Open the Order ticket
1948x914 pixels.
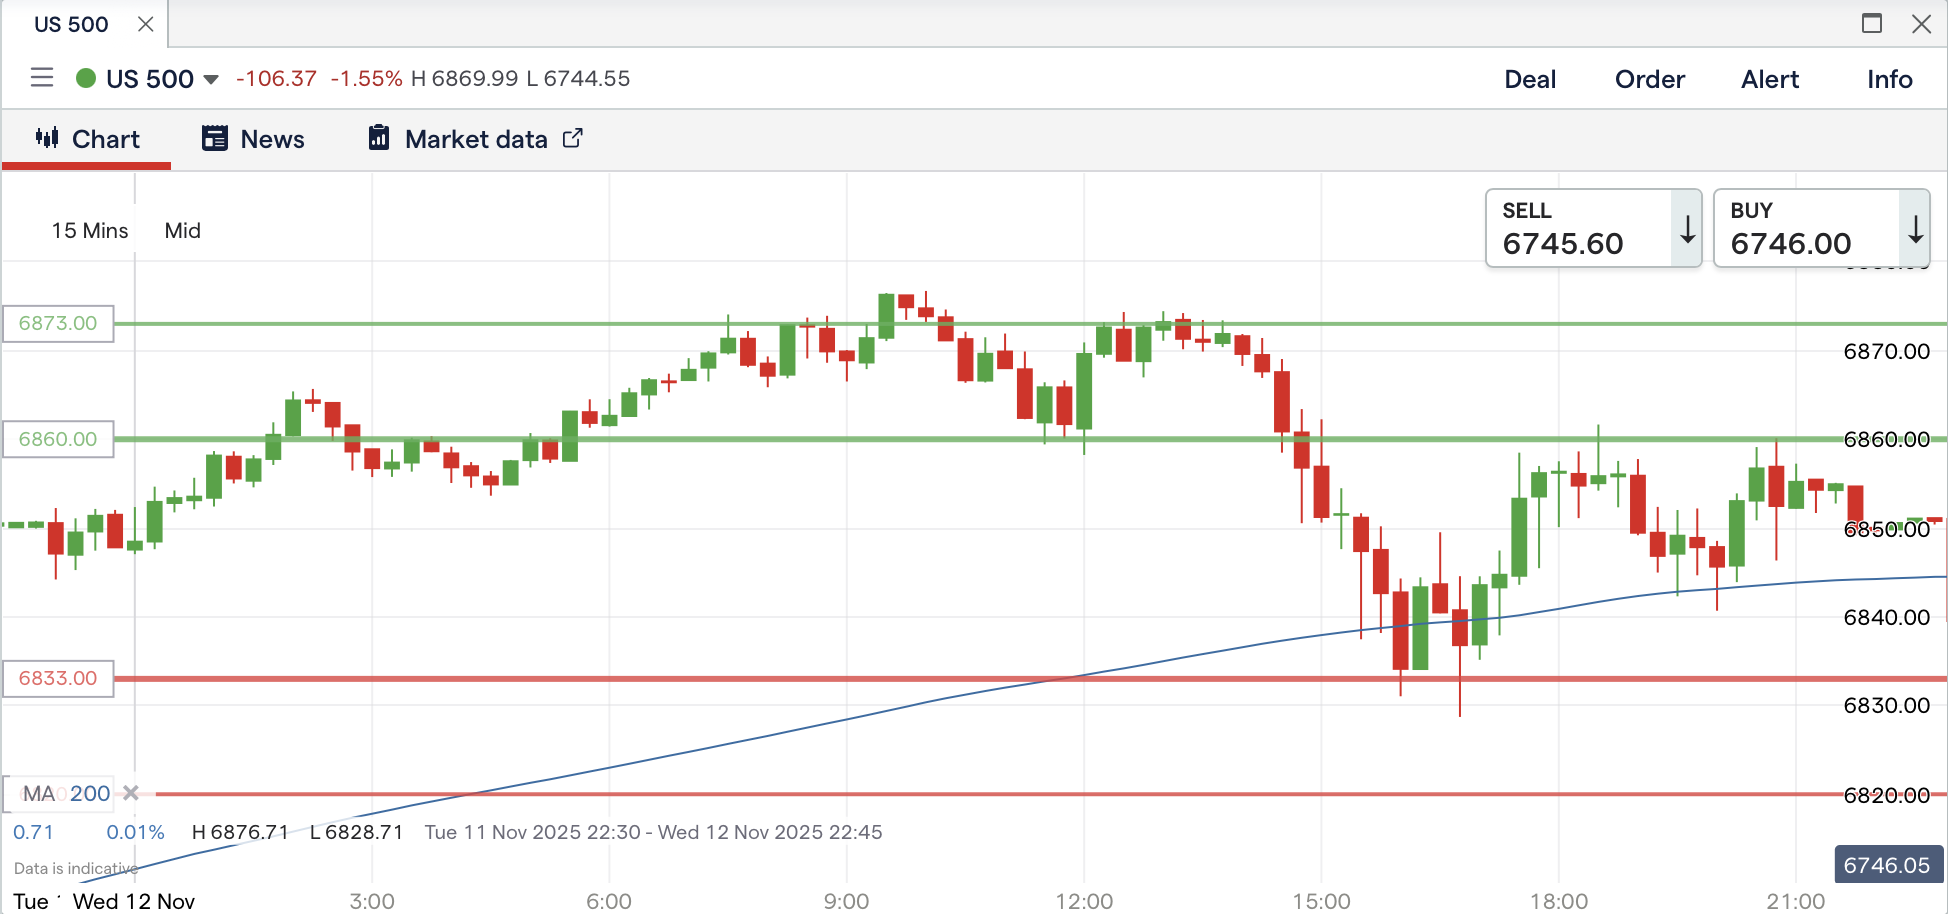click(x=1650, y=79)
